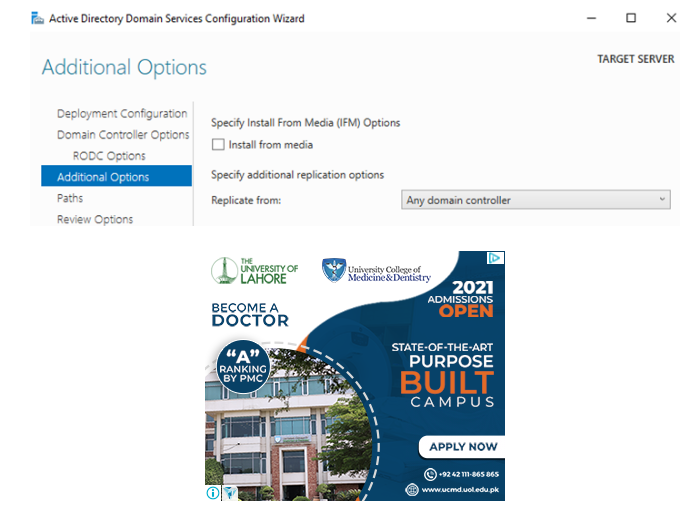This screenshot has width=695, height=516.
Task: Open the Review Options step
Action: 95,219
